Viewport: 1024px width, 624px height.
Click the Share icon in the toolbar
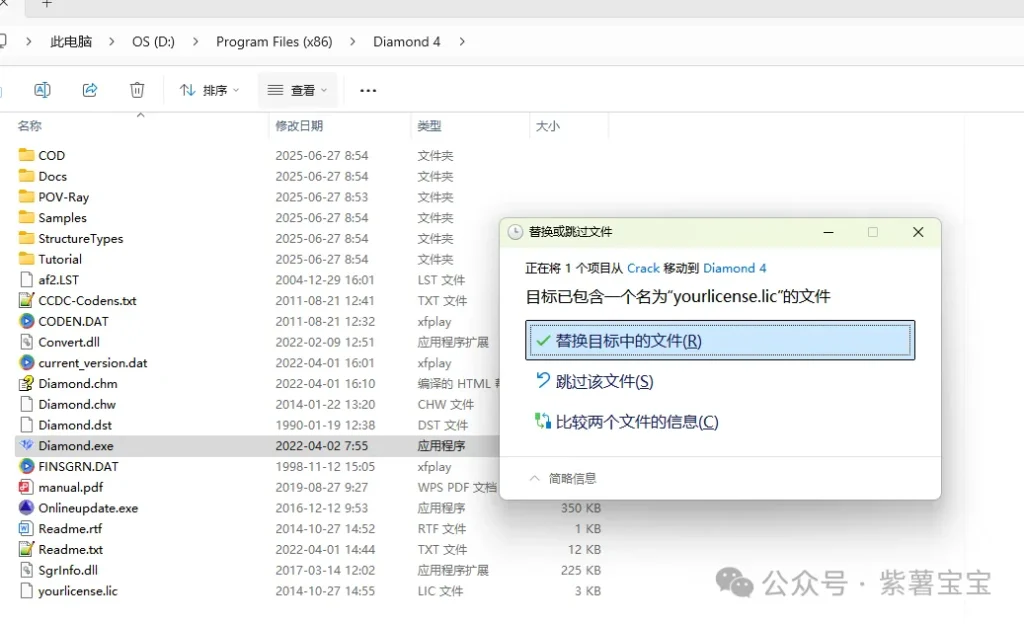tap(90, 90)
